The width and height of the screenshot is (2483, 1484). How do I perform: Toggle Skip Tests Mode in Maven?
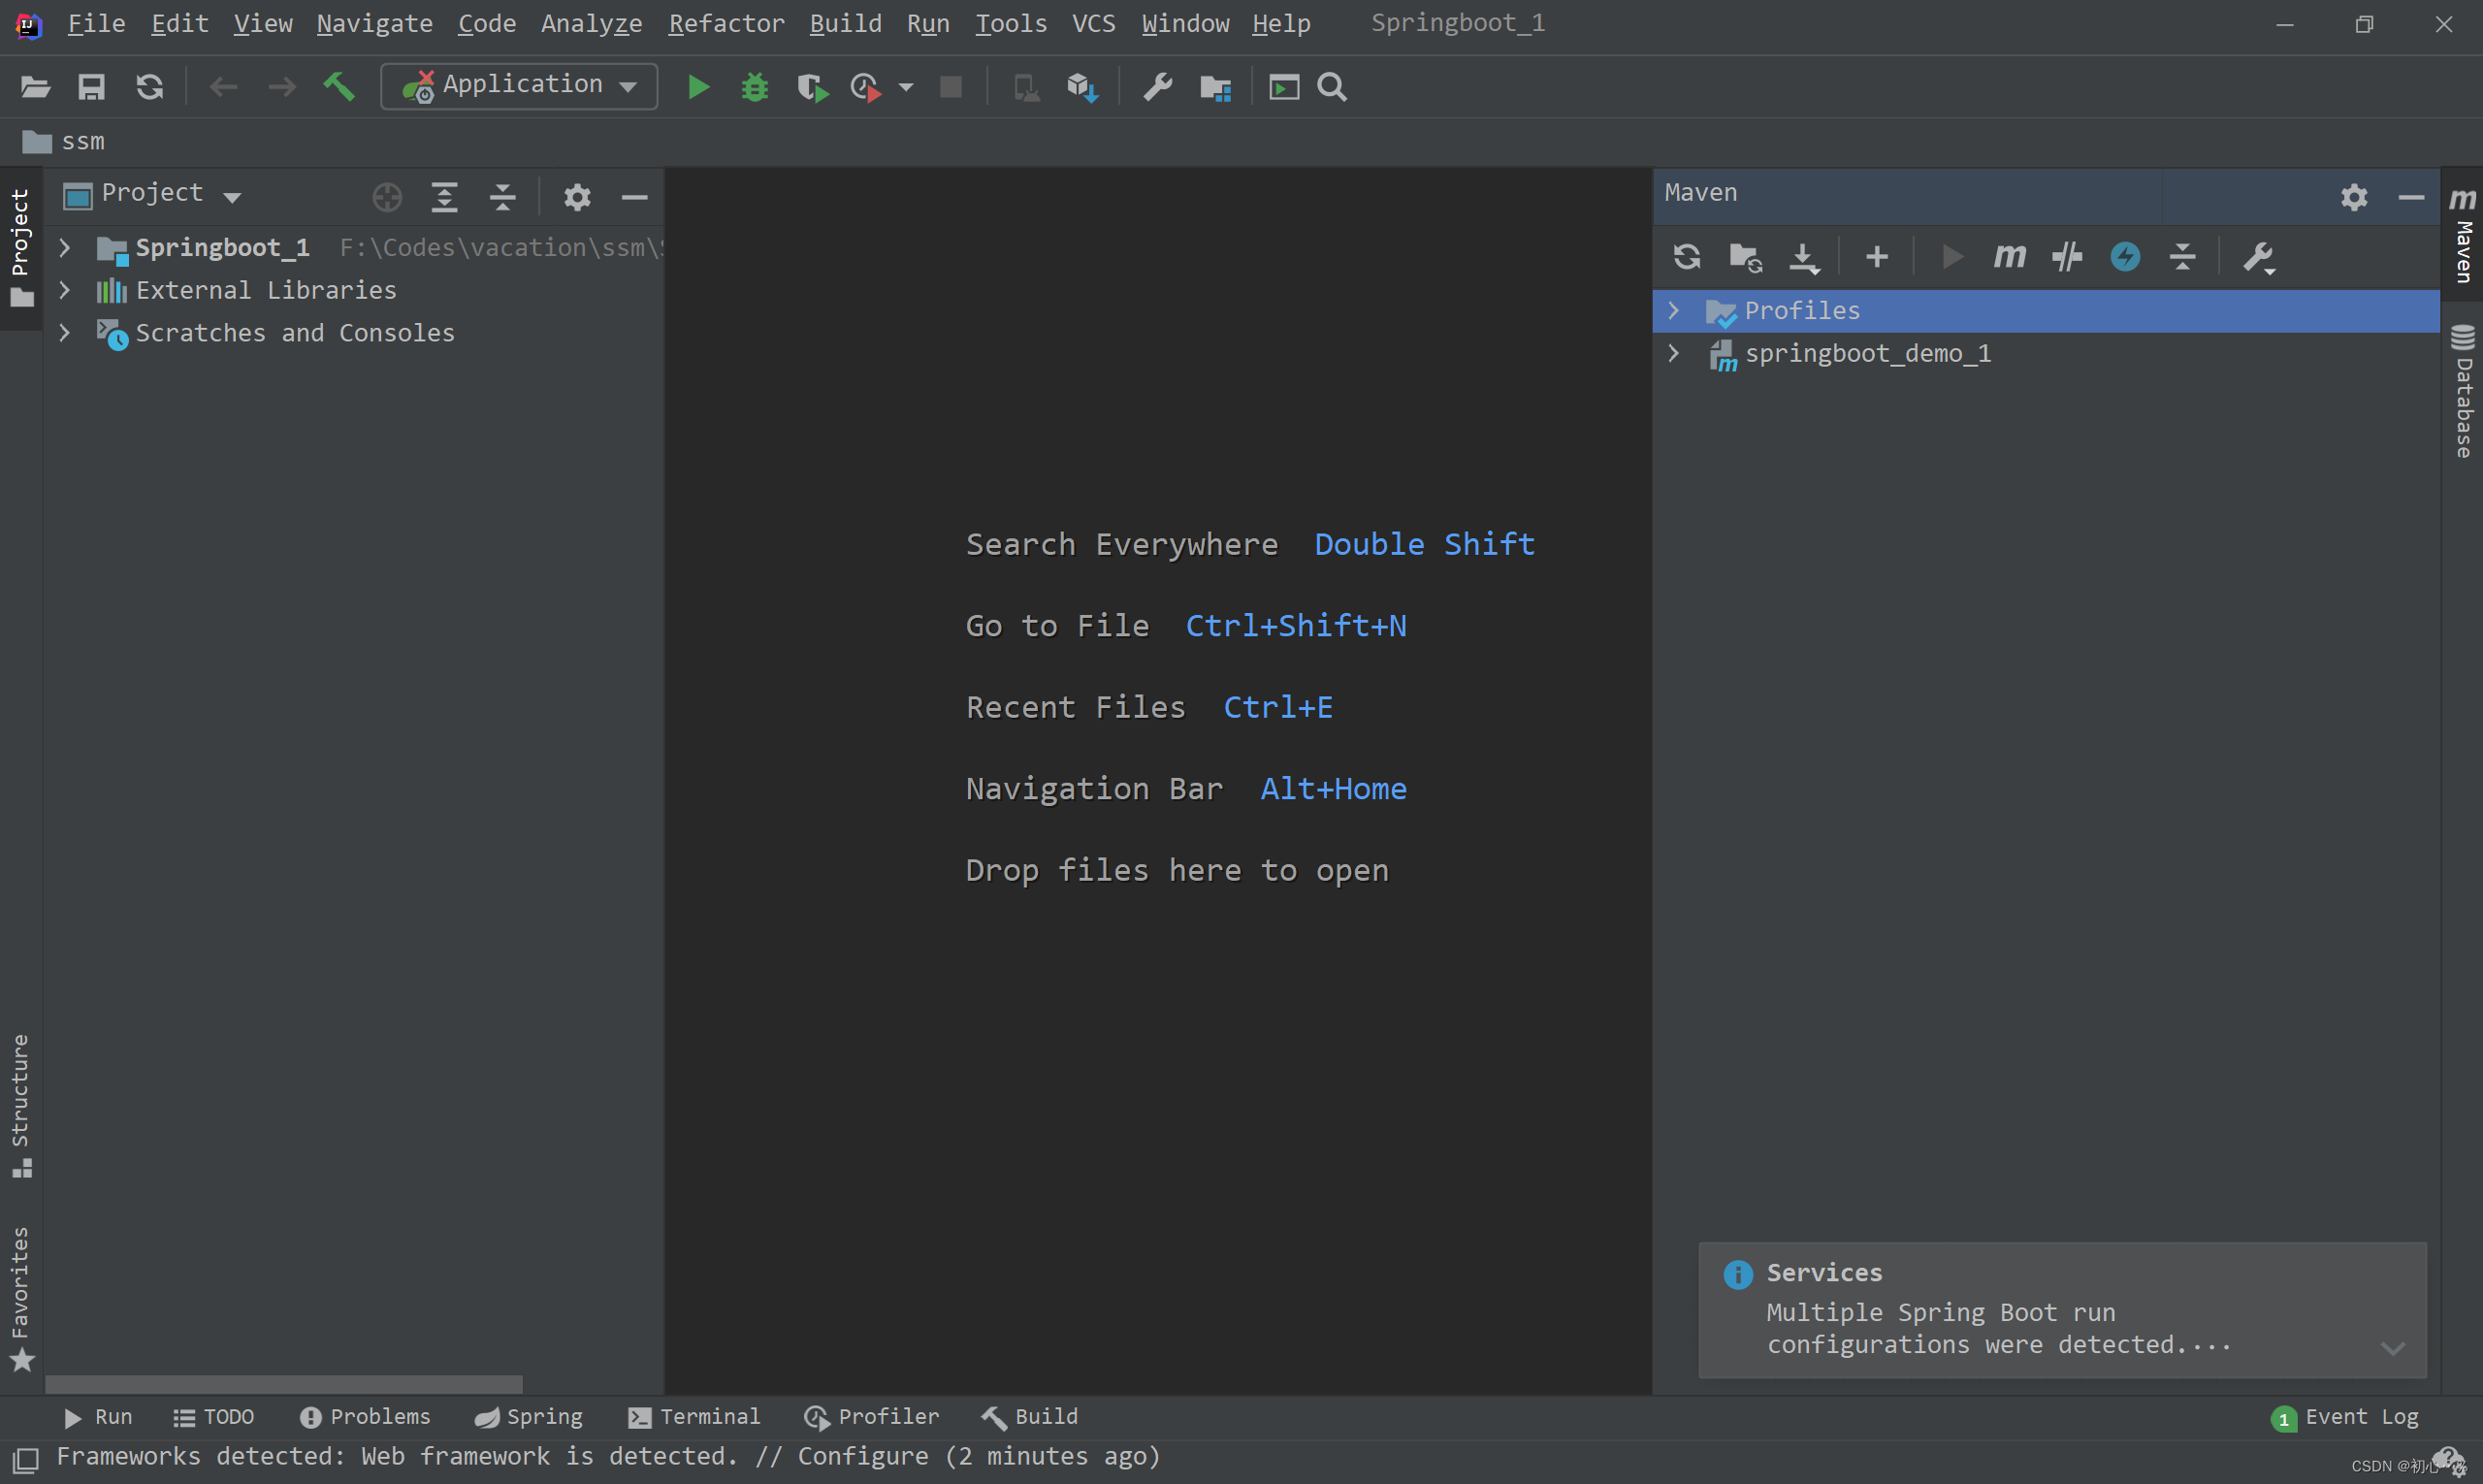tap(2124, 257)
